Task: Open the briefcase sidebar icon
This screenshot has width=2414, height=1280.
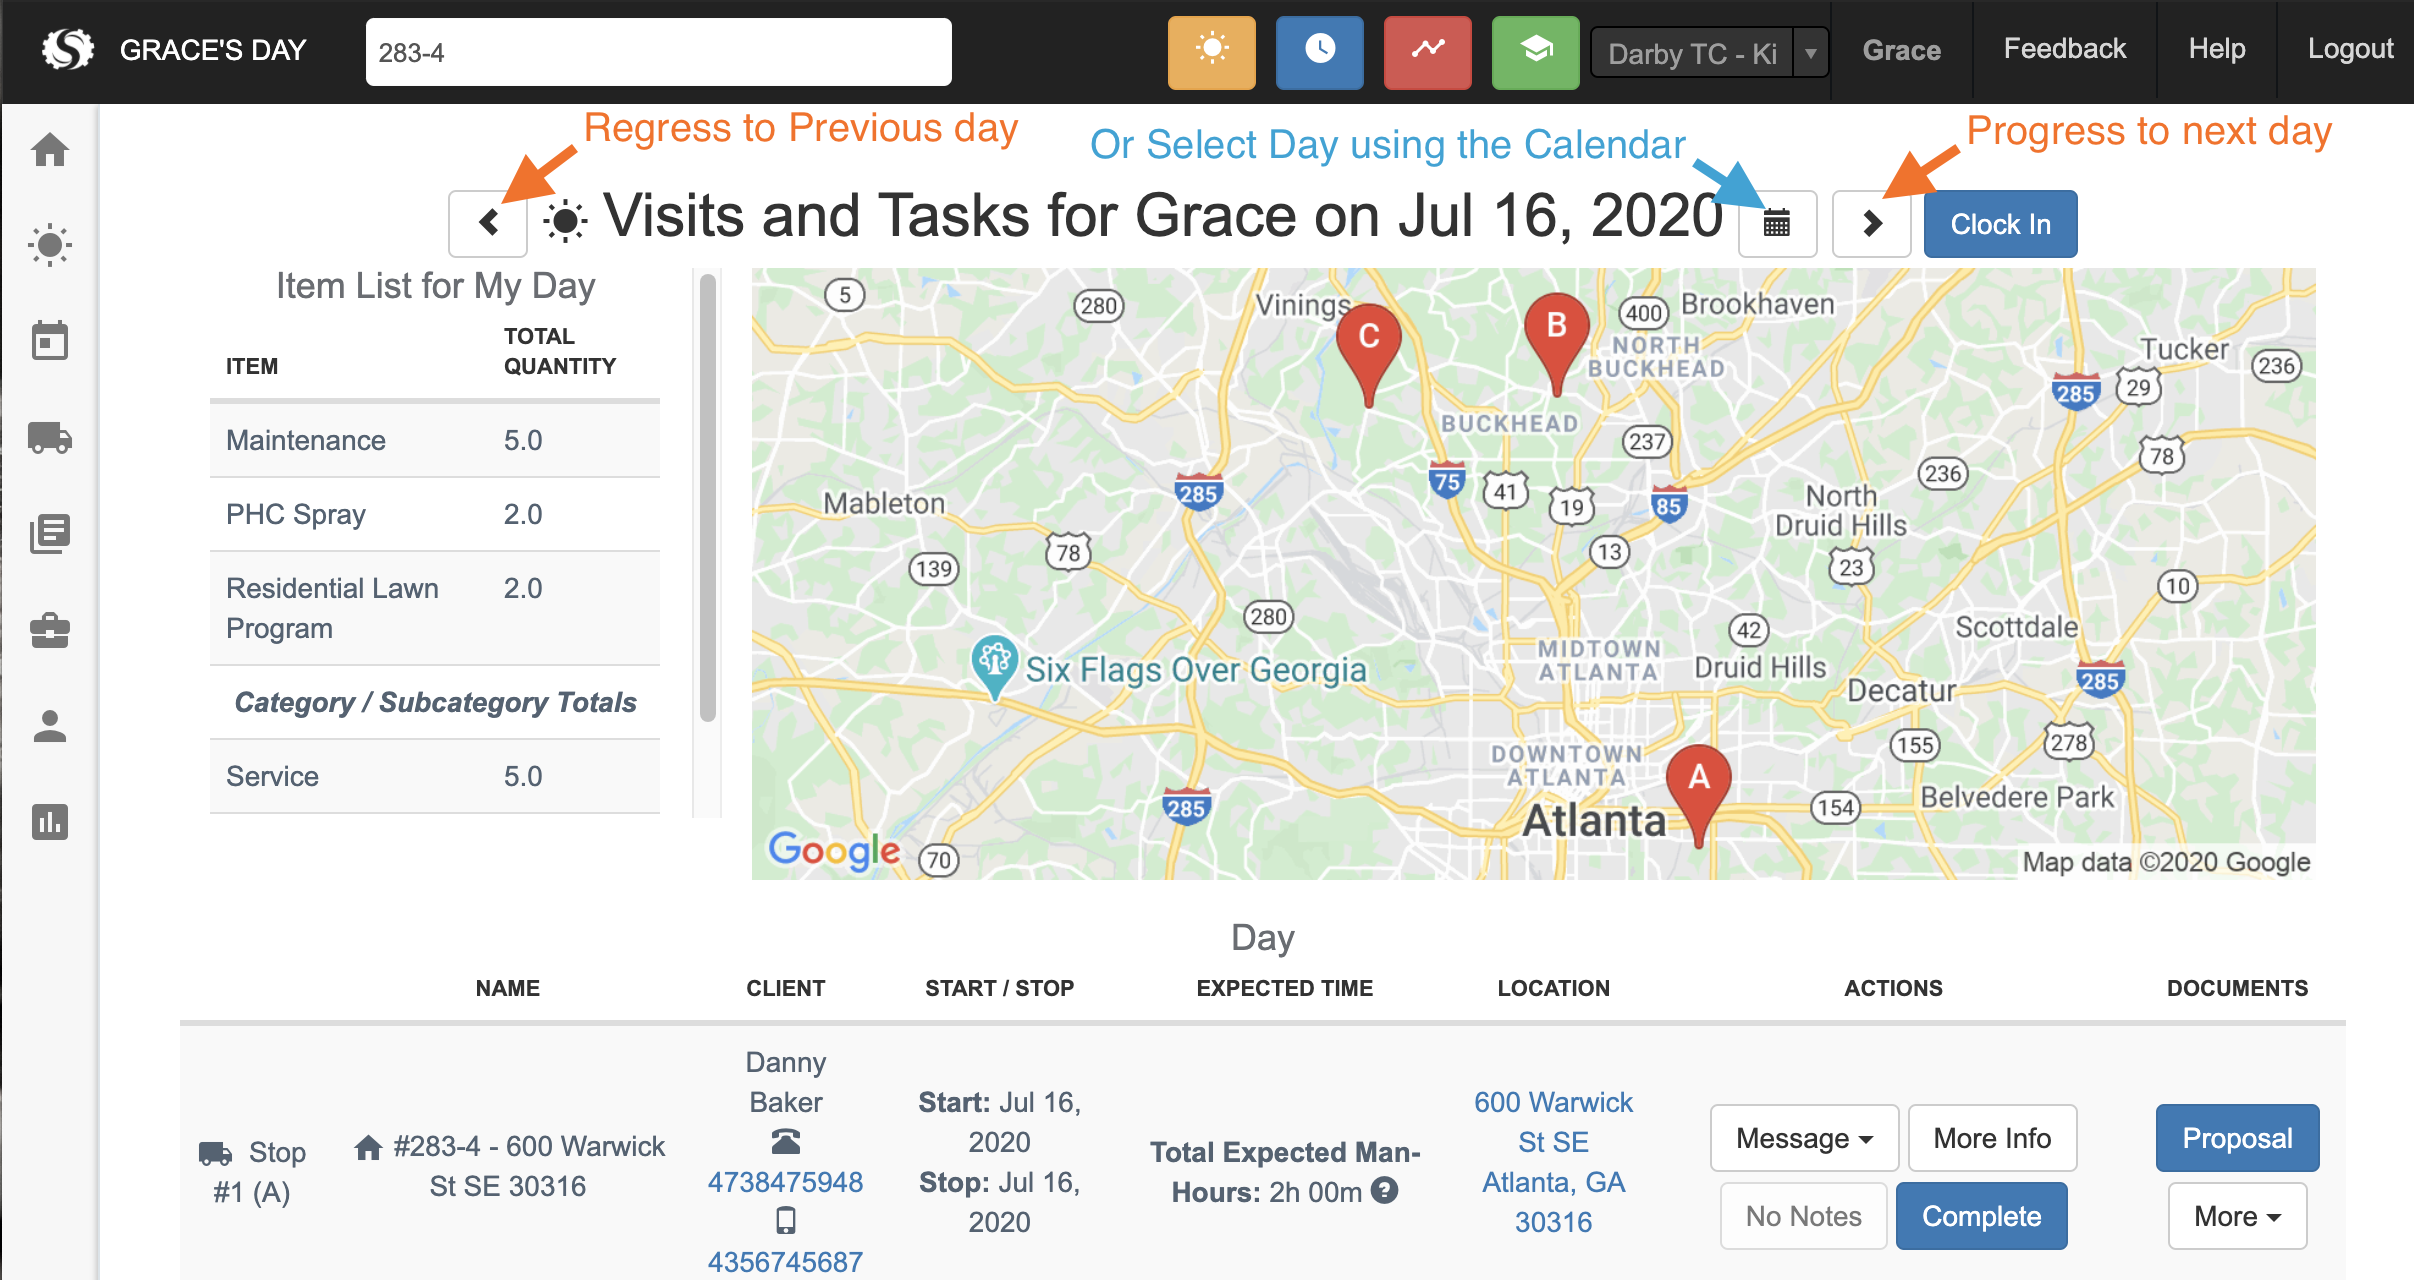Action: click(x=50, y=630)
